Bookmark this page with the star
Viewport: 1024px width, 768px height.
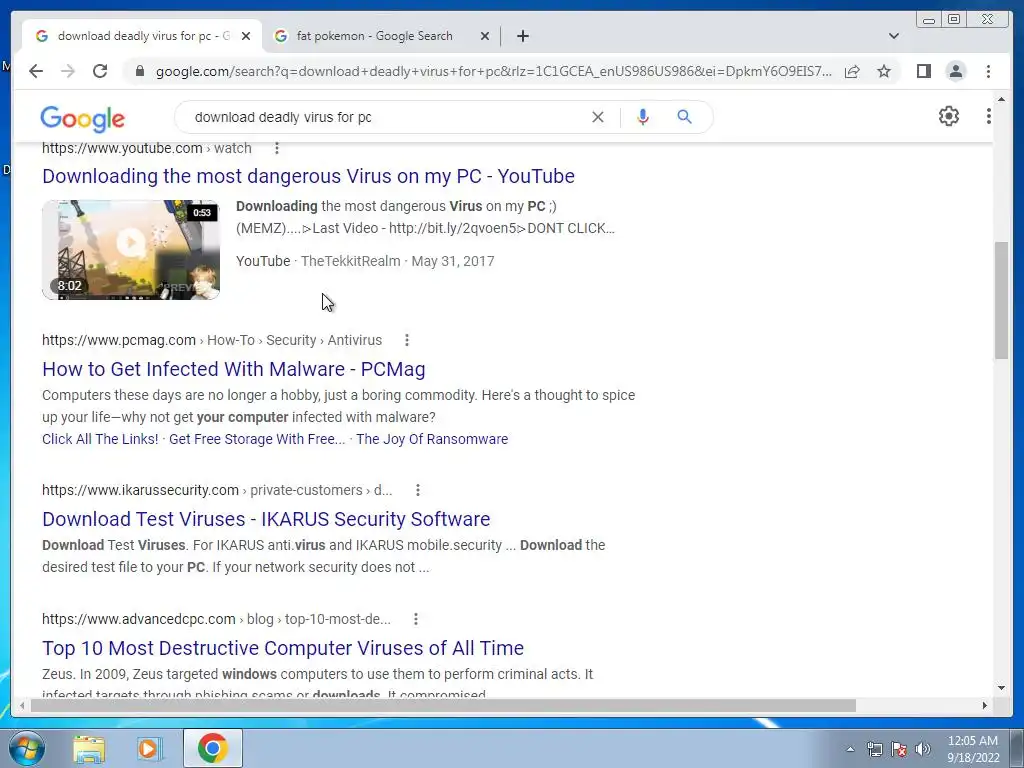point(884,71)
